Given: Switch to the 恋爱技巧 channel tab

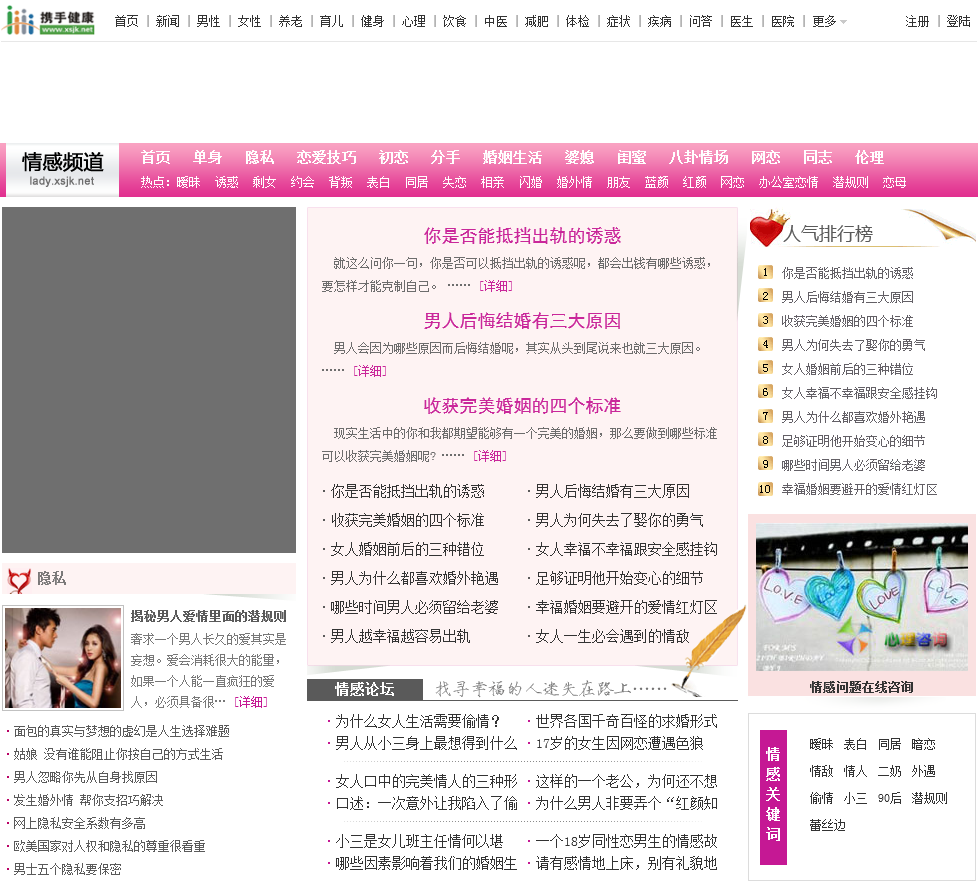Looking at the screenshot, I should [327, 157].
